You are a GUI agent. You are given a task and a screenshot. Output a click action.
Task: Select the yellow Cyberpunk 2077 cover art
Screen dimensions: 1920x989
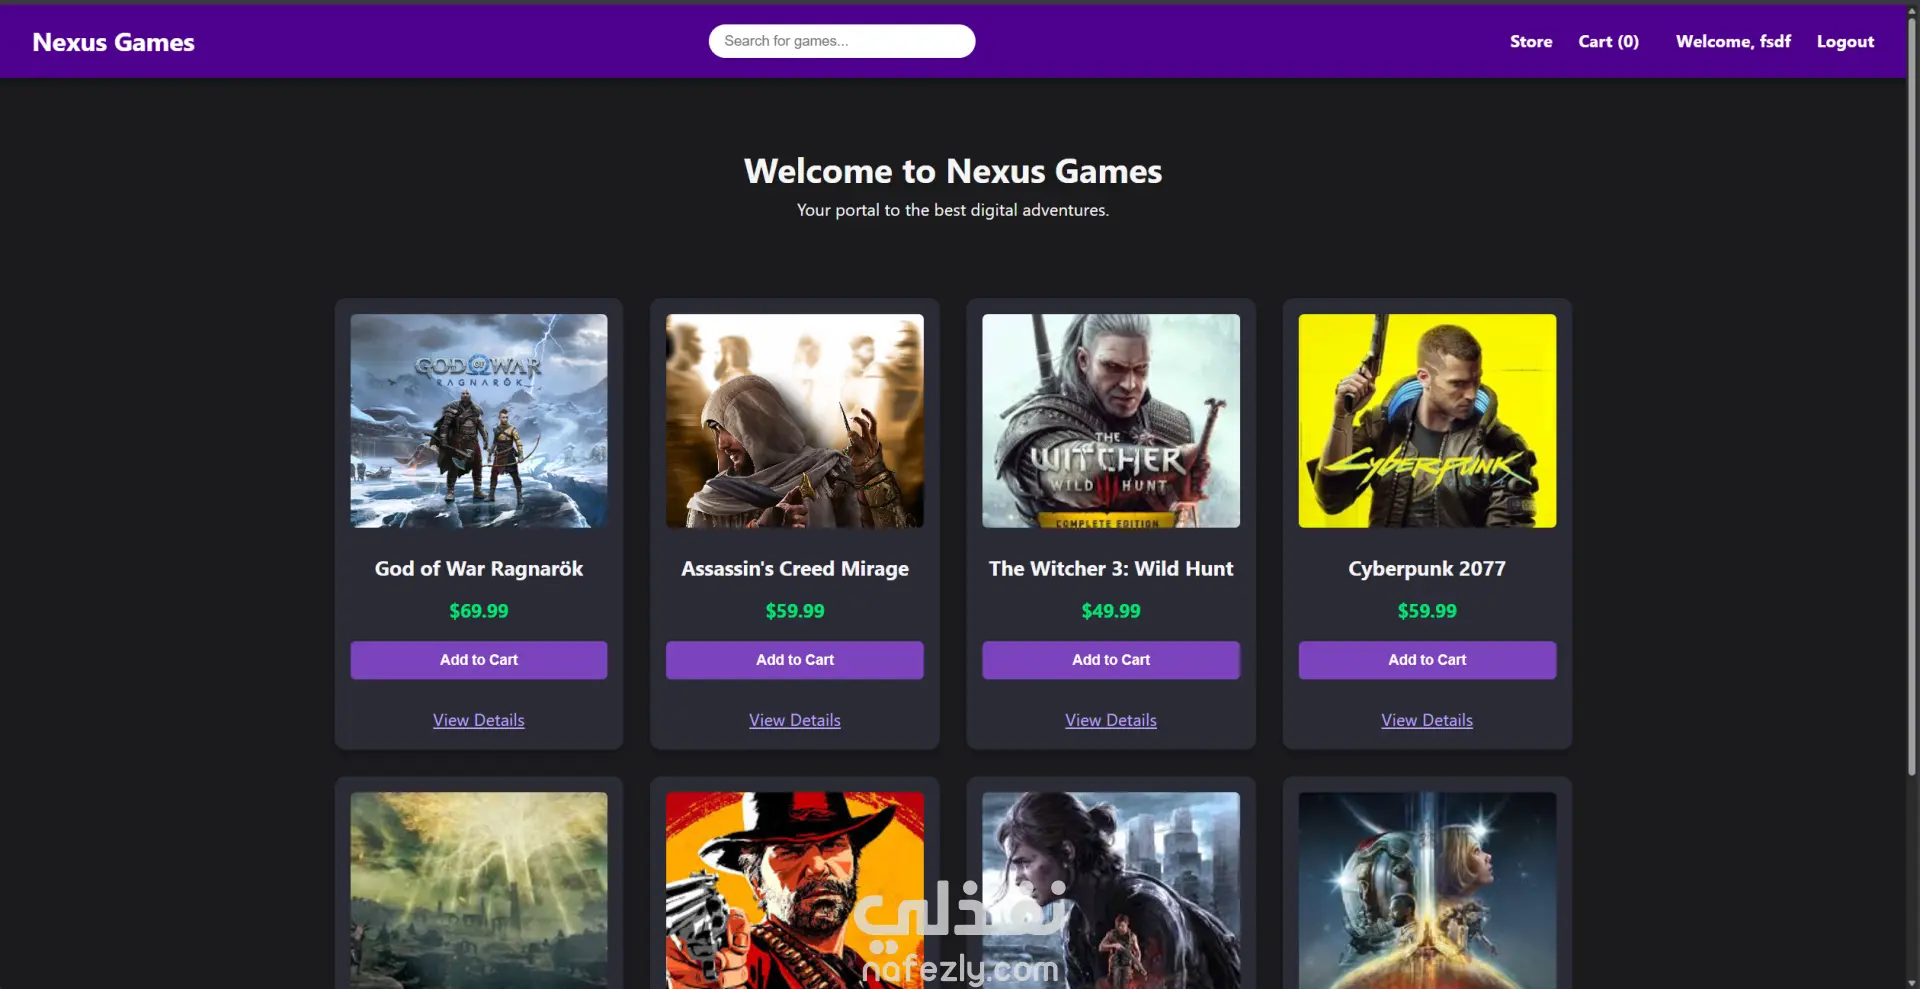pyautogui.click(x=1427, y=421)
